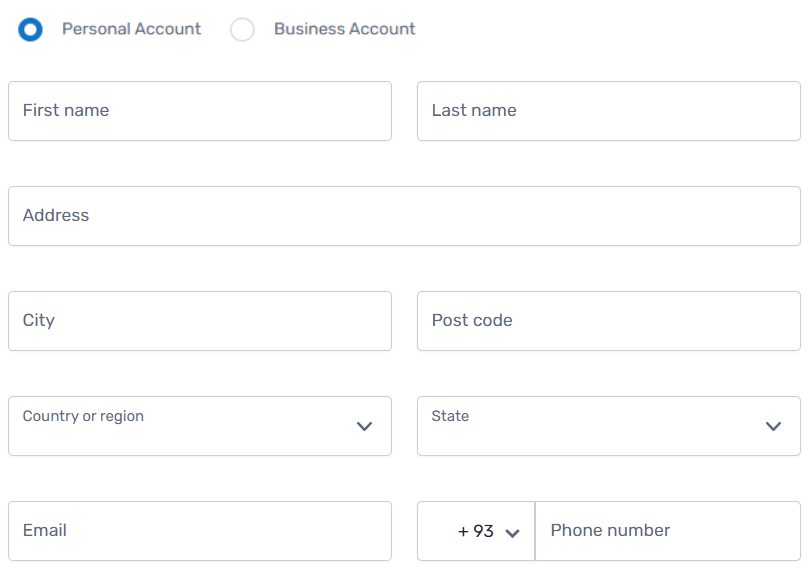Click the chevron beside +93 code
Image resolution: width=812 pixels, height=584 pixels.
pyautogui.click(x=513, y=532)
